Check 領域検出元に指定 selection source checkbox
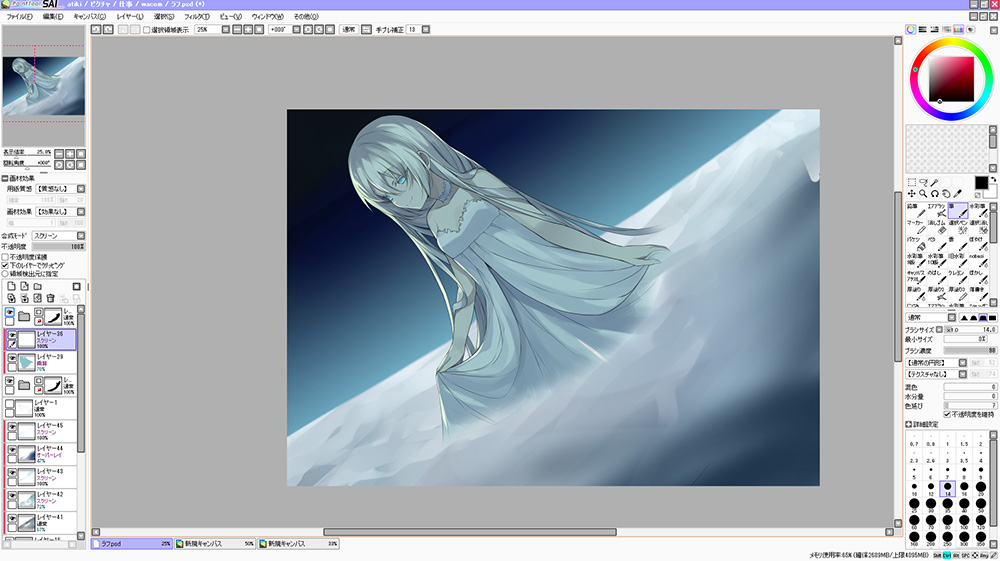The width and height of the screenshot is (1000, 561). click(5, 273)
